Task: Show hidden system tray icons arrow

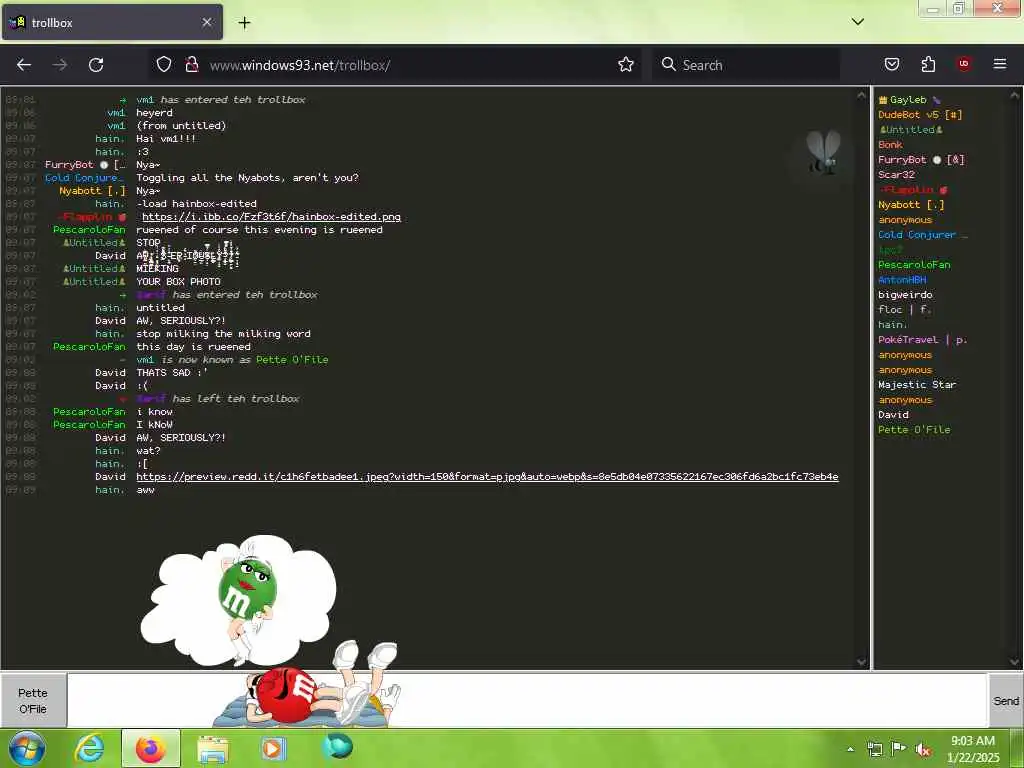Action: [850, 750]
